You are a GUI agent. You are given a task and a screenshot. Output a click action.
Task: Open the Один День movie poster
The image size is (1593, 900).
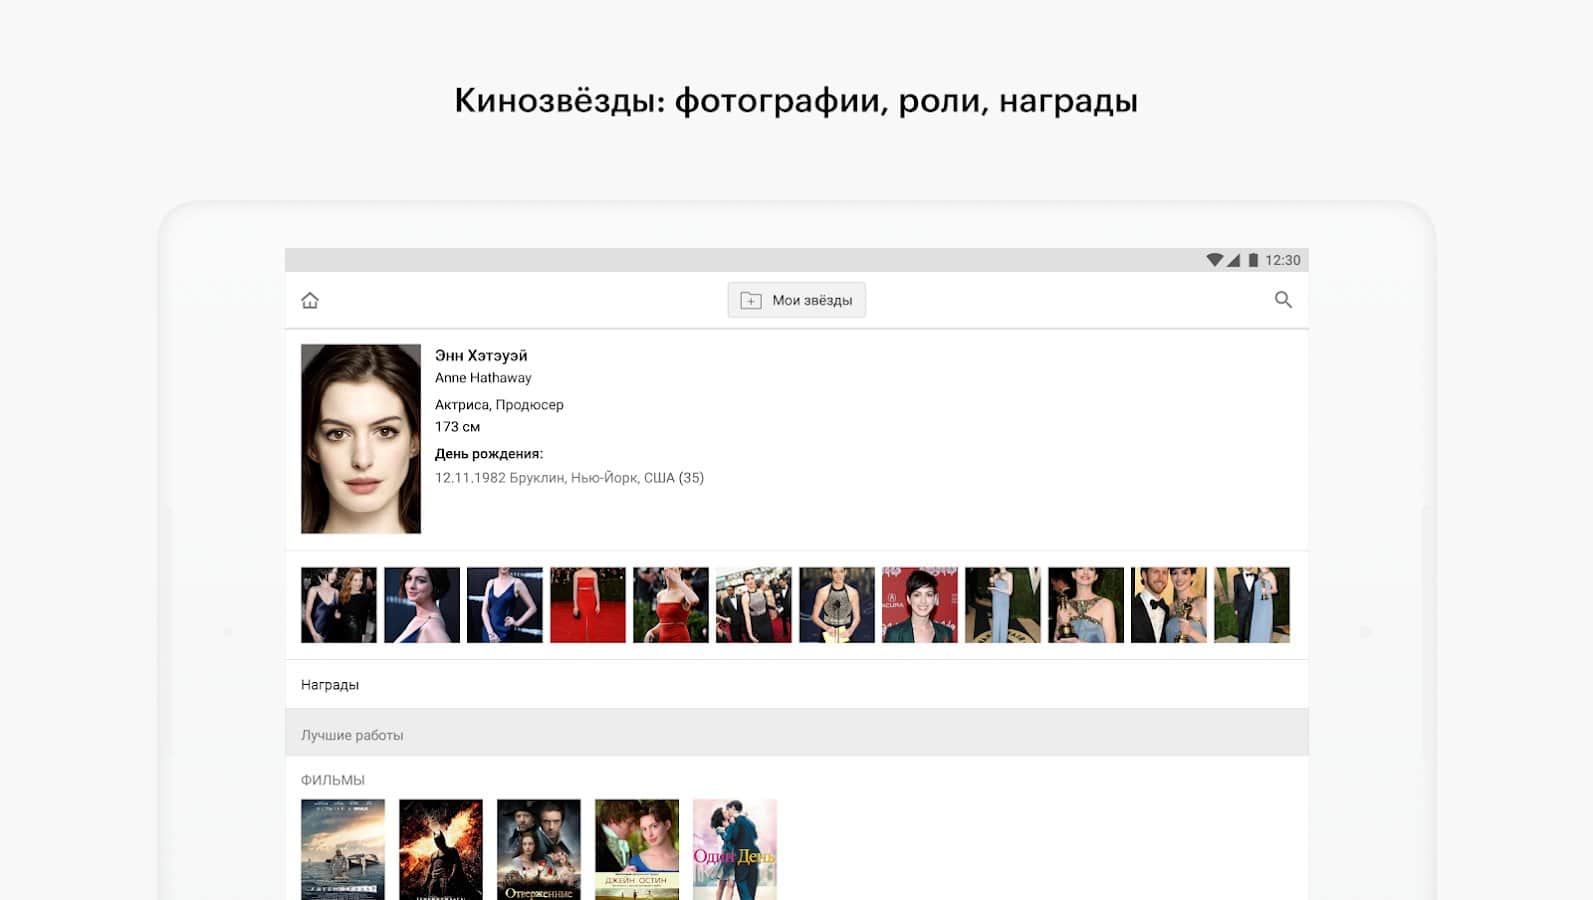734,849
